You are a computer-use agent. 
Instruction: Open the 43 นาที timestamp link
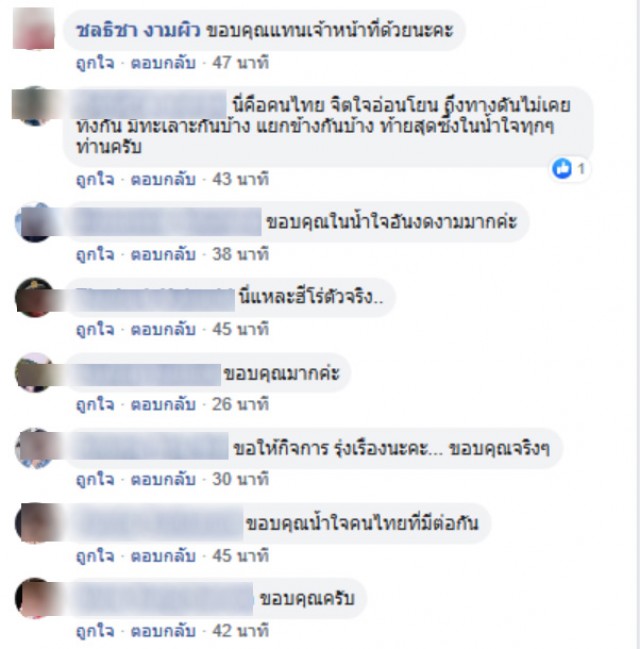[241, 180]
